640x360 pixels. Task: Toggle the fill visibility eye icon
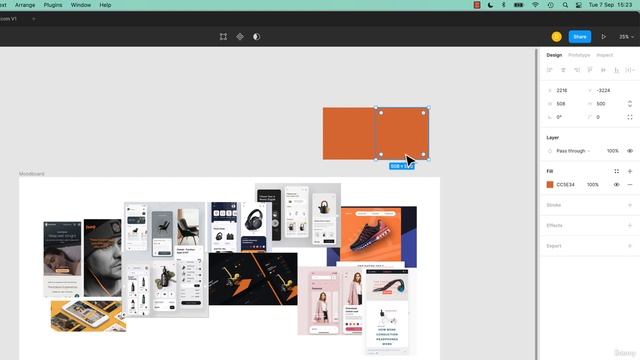[616, 185]
